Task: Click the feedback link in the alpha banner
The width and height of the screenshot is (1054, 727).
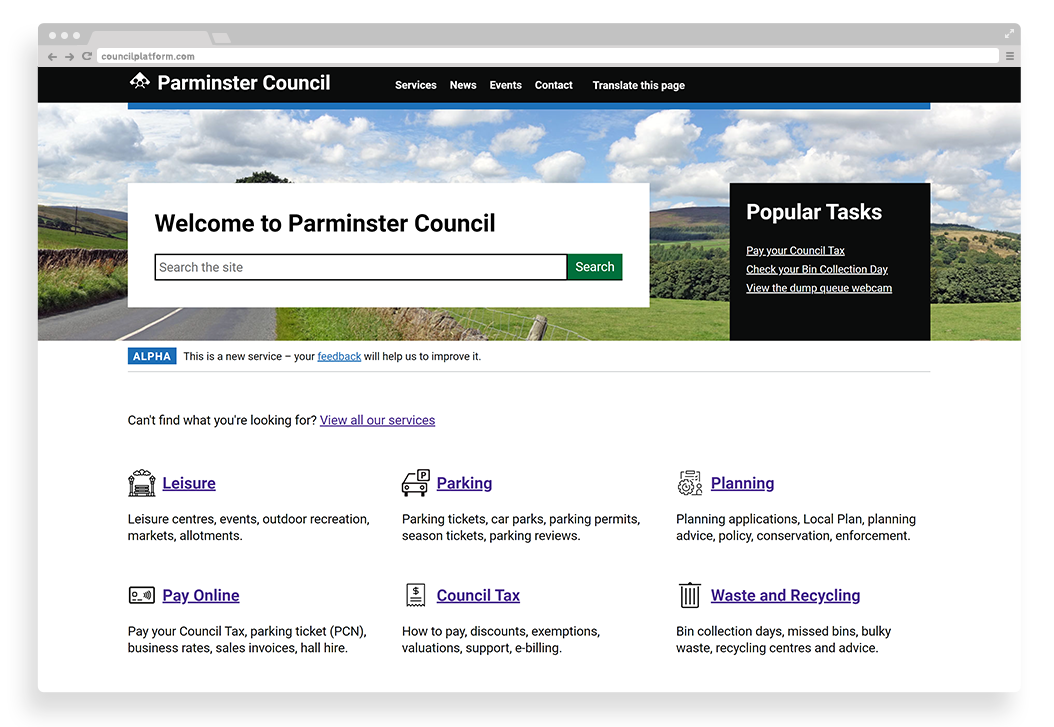Action: (x=339, y=356)
